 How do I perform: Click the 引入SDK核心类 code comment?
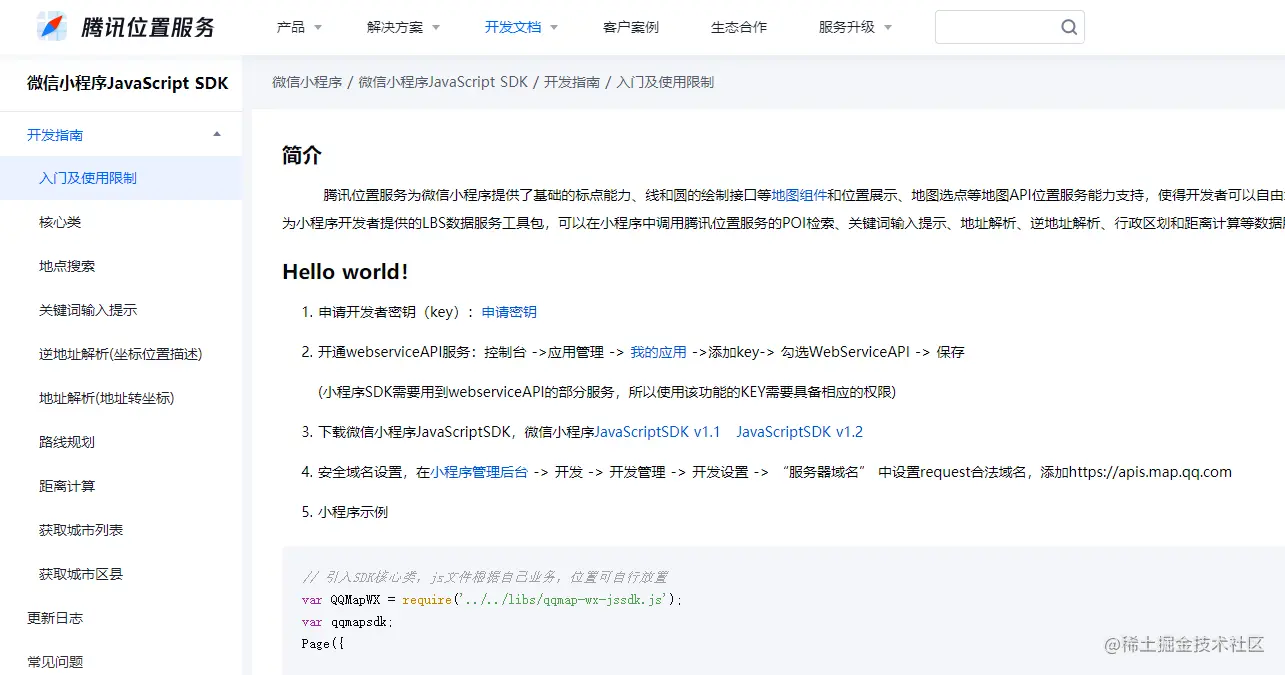coord(484,577)
